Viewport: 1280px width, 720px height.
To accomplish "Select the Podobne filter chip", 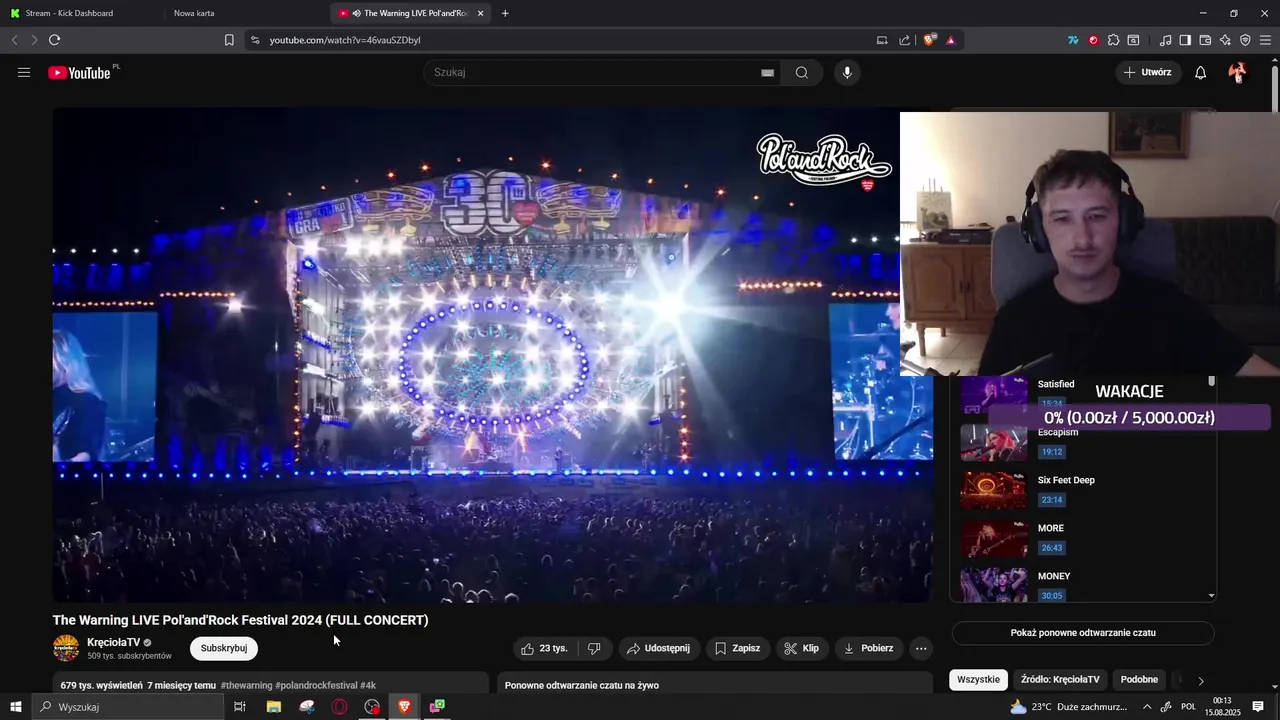I will point(1139,679).
